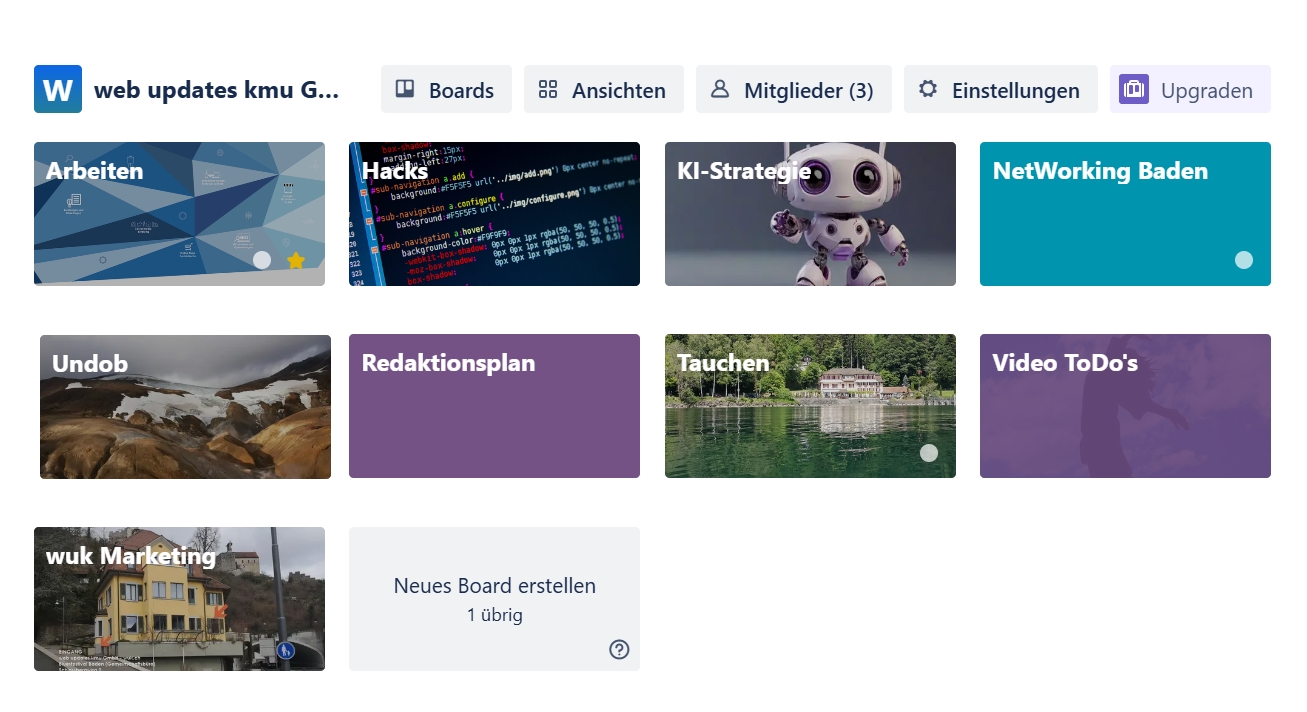Click the person icon next to Mitglieder
The width and height of the screenshot is (1307, 712).
[719, 89]
